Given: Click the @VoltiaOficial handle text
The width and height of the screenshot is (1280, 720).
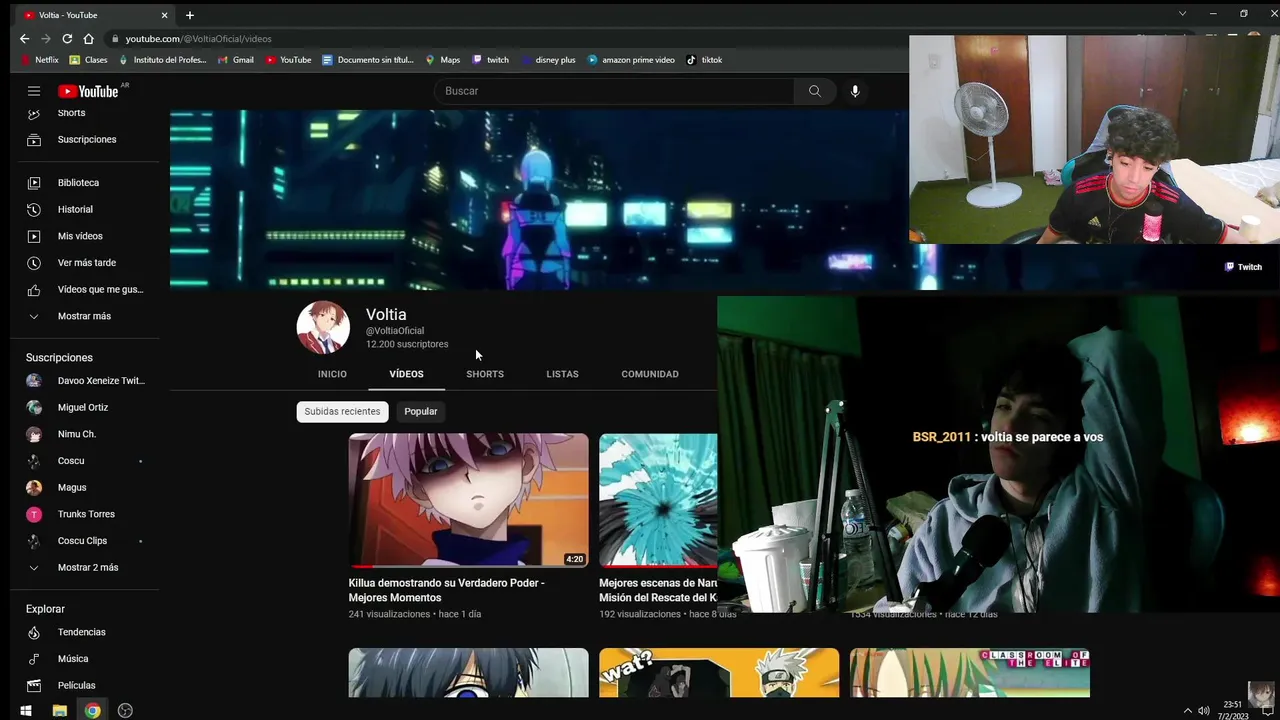Looking at the screenshot, I should [x=395, y=331].
